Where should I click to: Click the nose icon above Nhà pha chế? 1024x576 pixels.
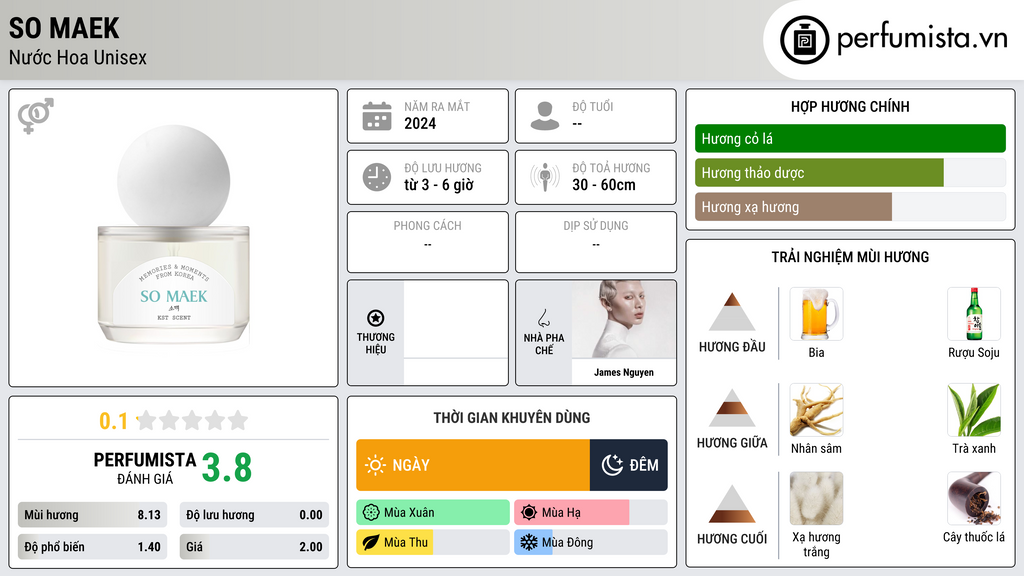pos(543,318)
